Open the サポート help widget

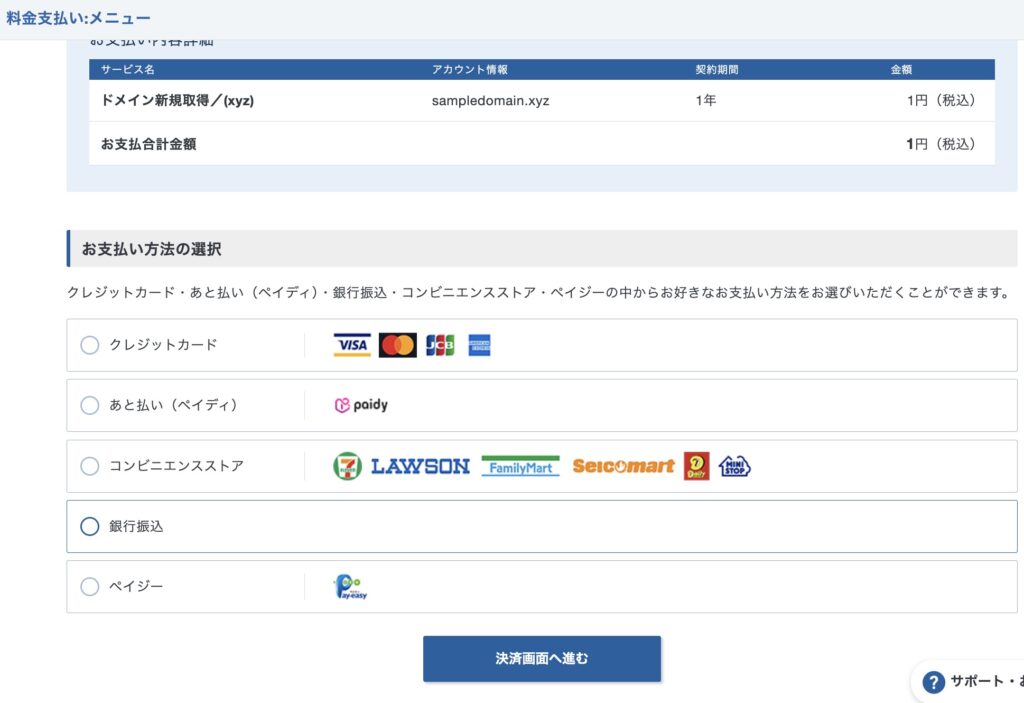pos(970,682)
